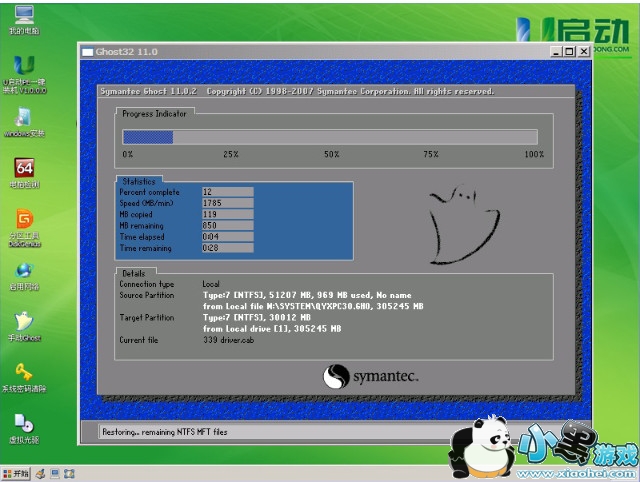Click the Time remaining value 0:28
This screenshot has height=482, width=640.
[x=228, y=248]
